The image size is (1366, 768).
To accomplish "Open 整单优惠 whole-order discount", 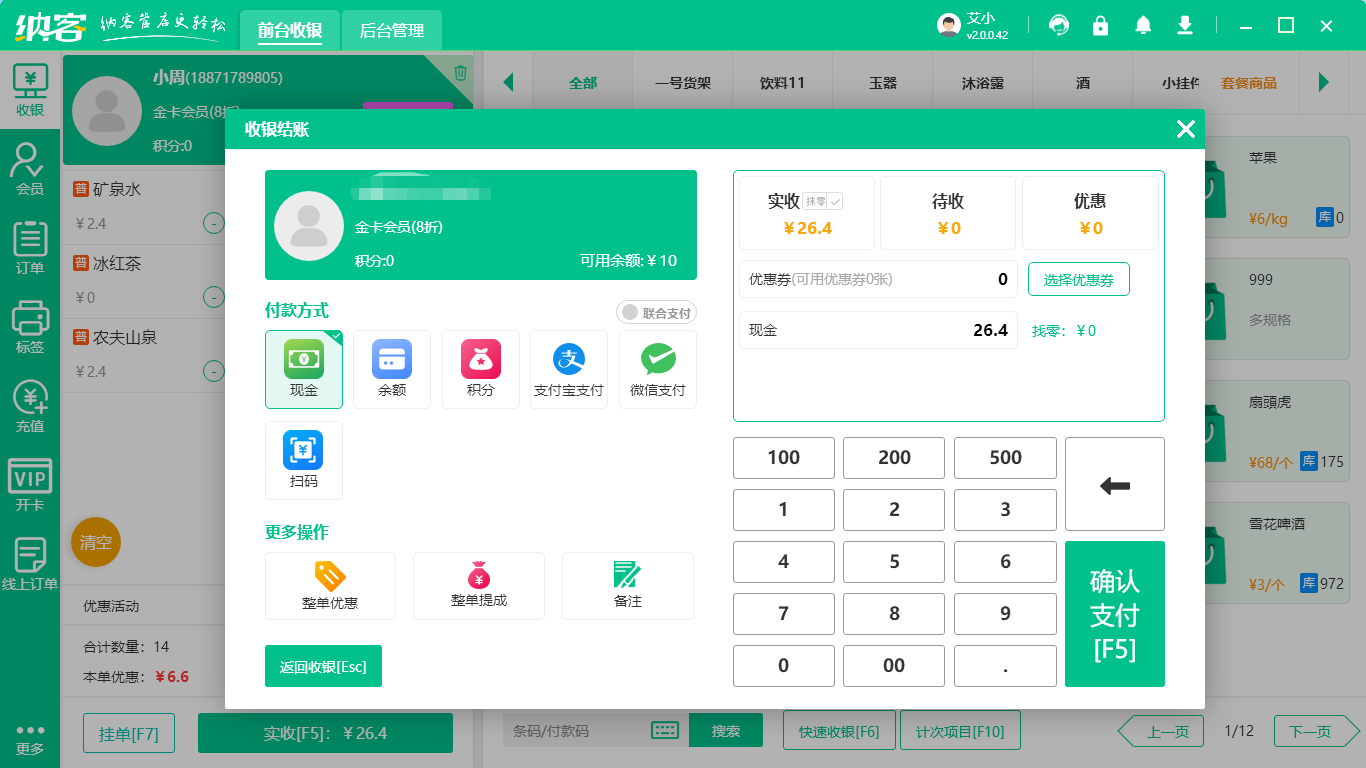I will click(x=330, y=586).
